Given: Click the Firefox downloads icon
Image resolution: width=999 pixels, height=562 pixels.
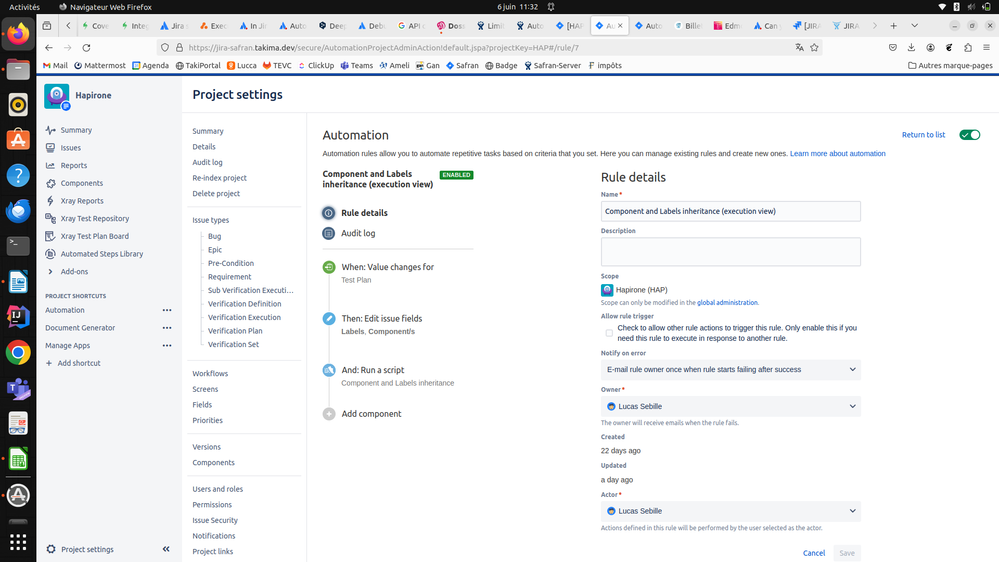Looking at the screenshot, I should pyautogui.click(x=912, y=48).
